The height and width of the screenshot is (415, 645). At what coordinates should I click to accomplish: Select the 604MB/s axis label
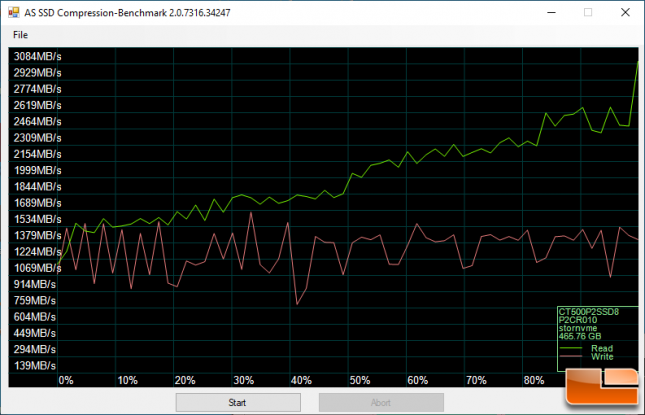click(35, 317)
